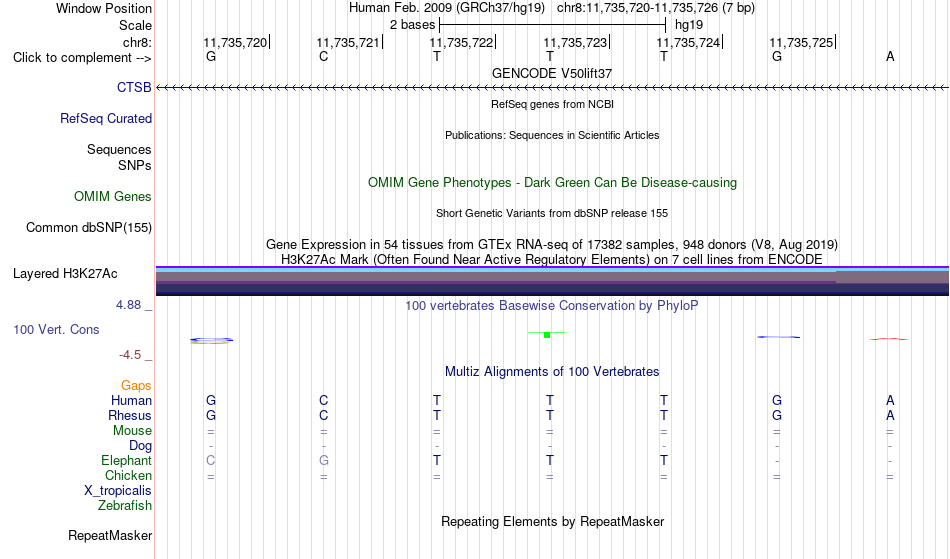
Task: Open OMIM Genes track label
Action: click(112, 196)
